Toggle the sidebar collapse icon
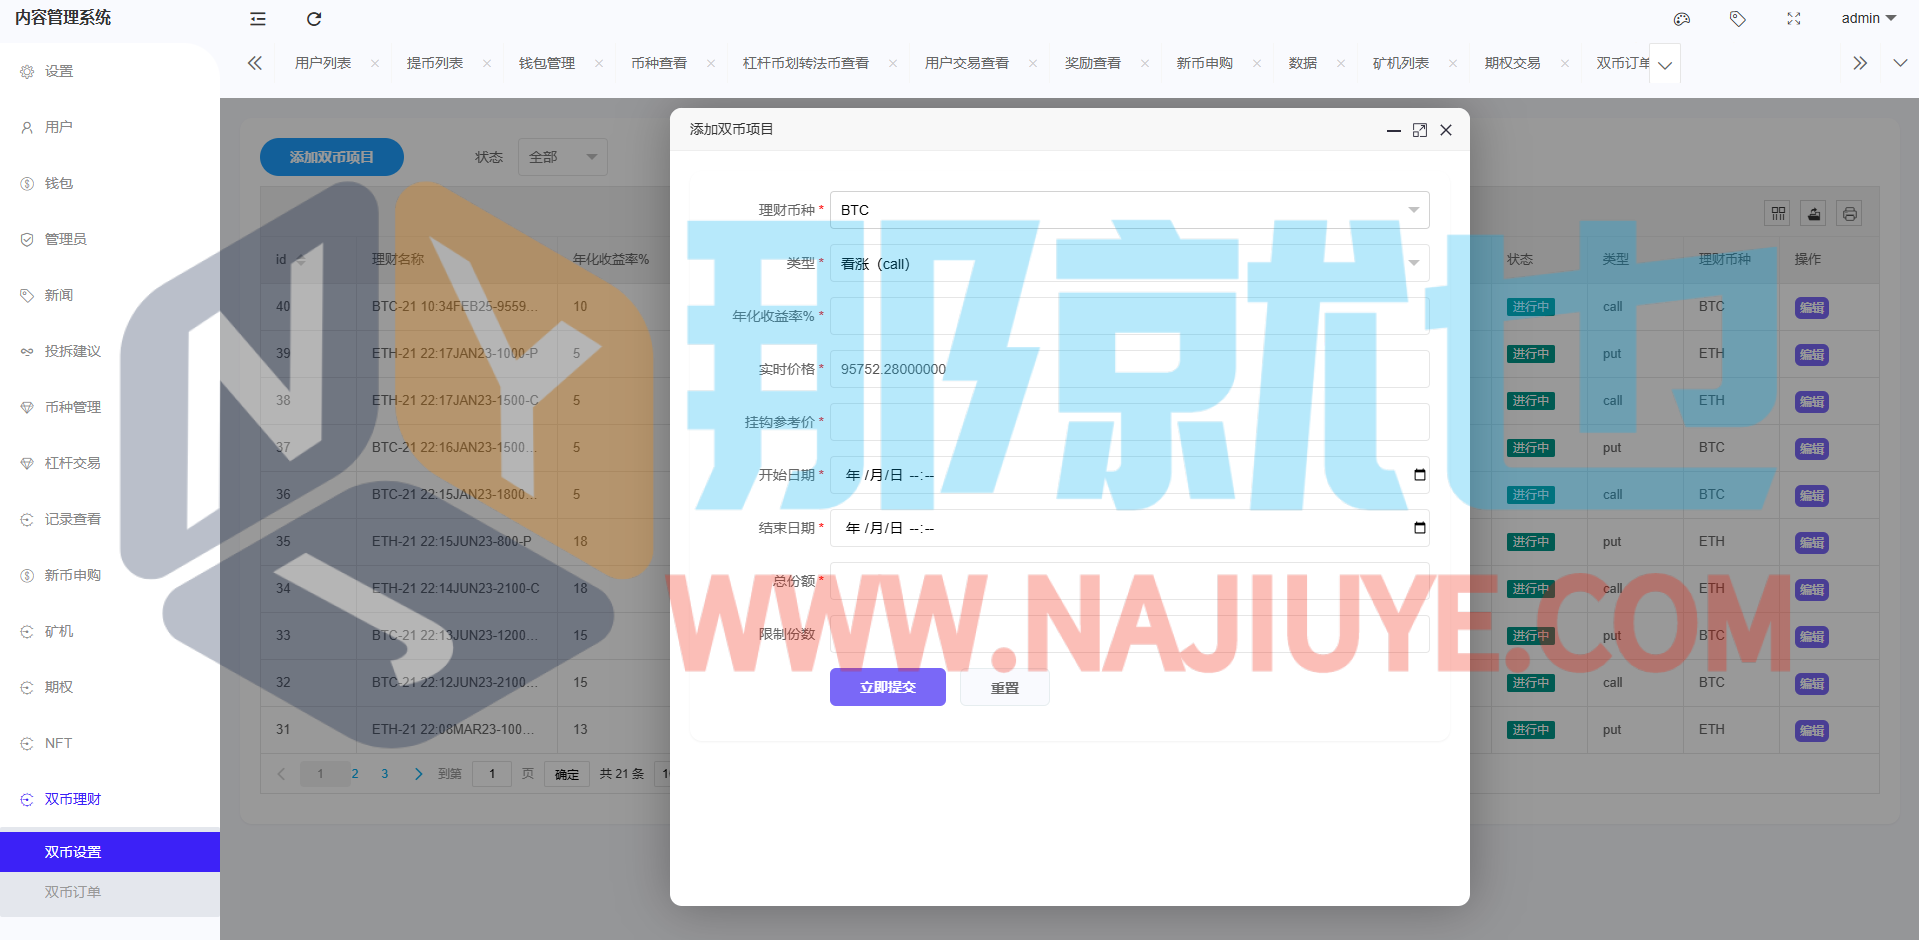 click(258, 19)
